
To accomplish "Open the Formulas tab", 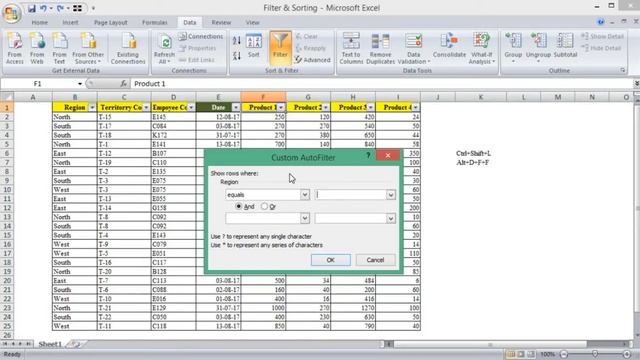I will coord(155,22).
